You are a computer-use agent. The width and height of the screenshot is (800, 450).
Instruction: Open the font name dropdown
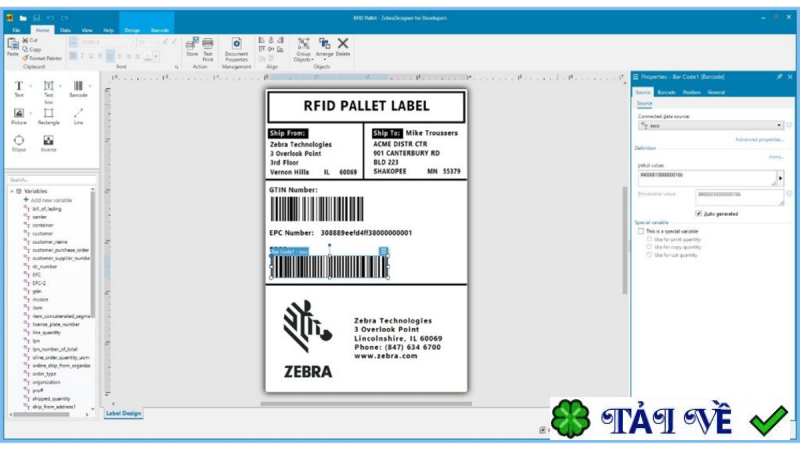(x=133, y=42)
